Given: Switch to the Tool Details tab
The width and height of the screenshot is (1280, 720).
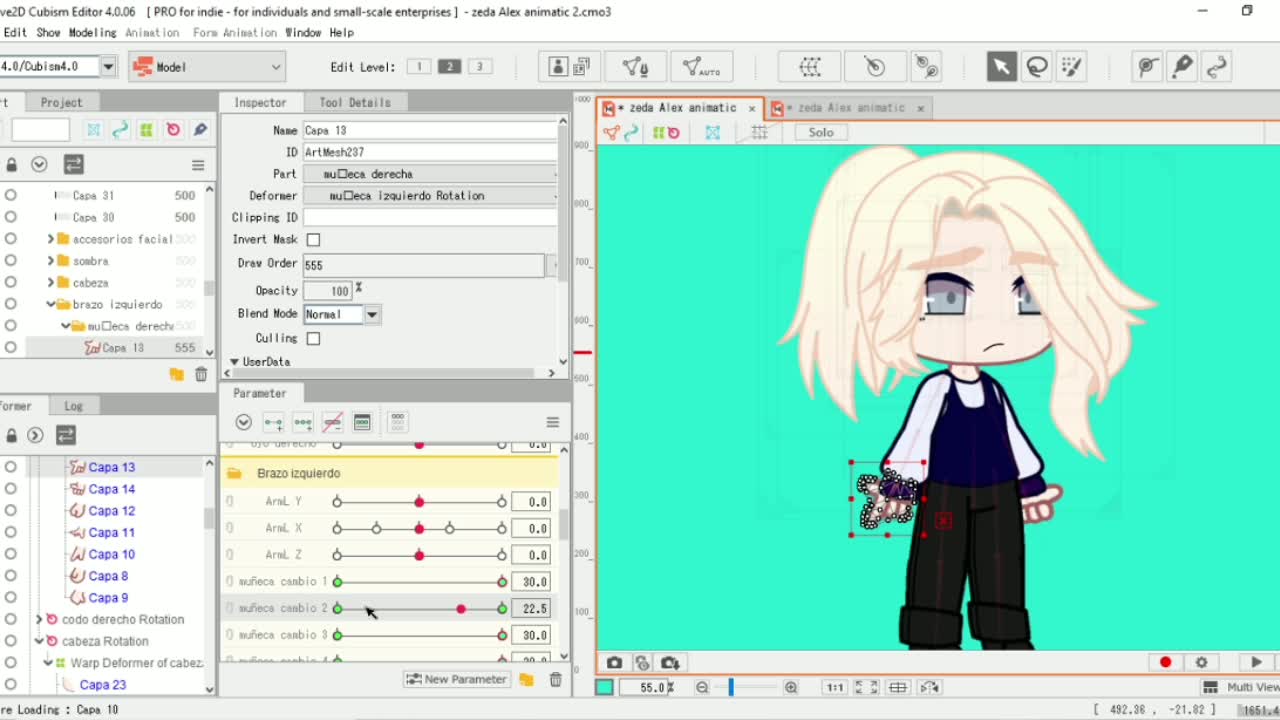Looking at the screenshot, I should coord(354,102).
